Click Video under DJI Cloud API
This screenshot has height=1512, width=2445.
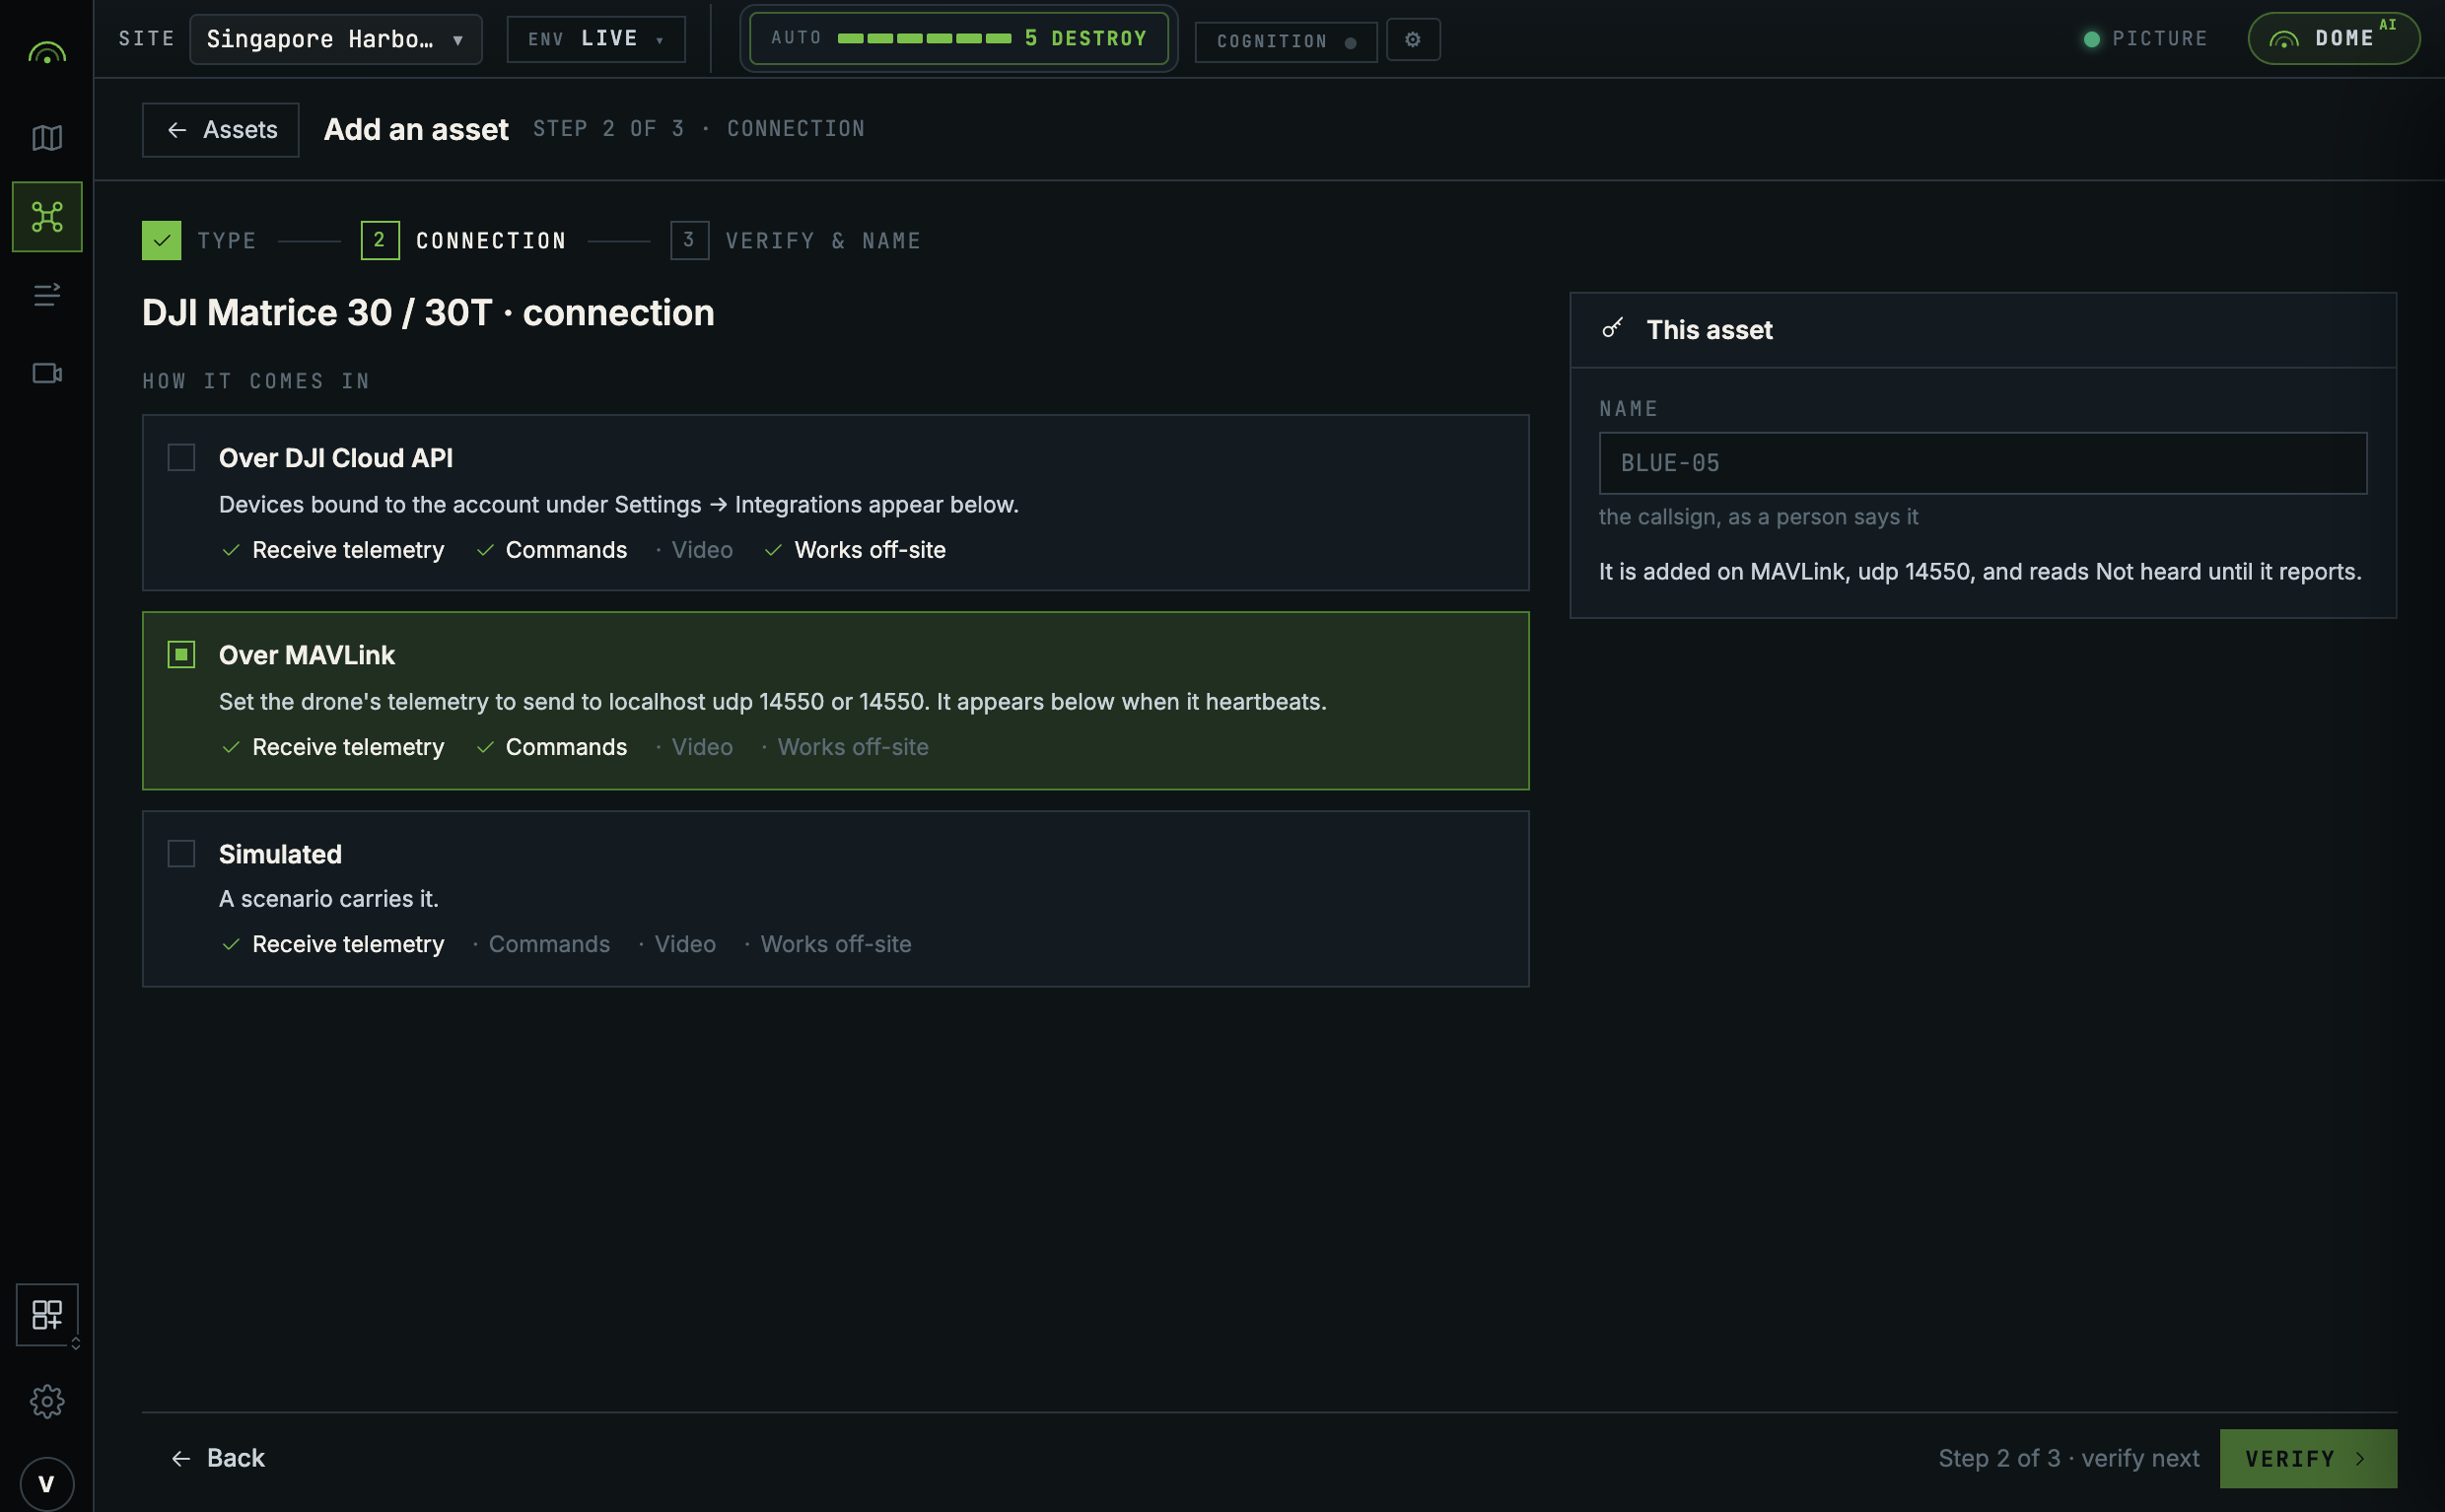tap(694, 550)
